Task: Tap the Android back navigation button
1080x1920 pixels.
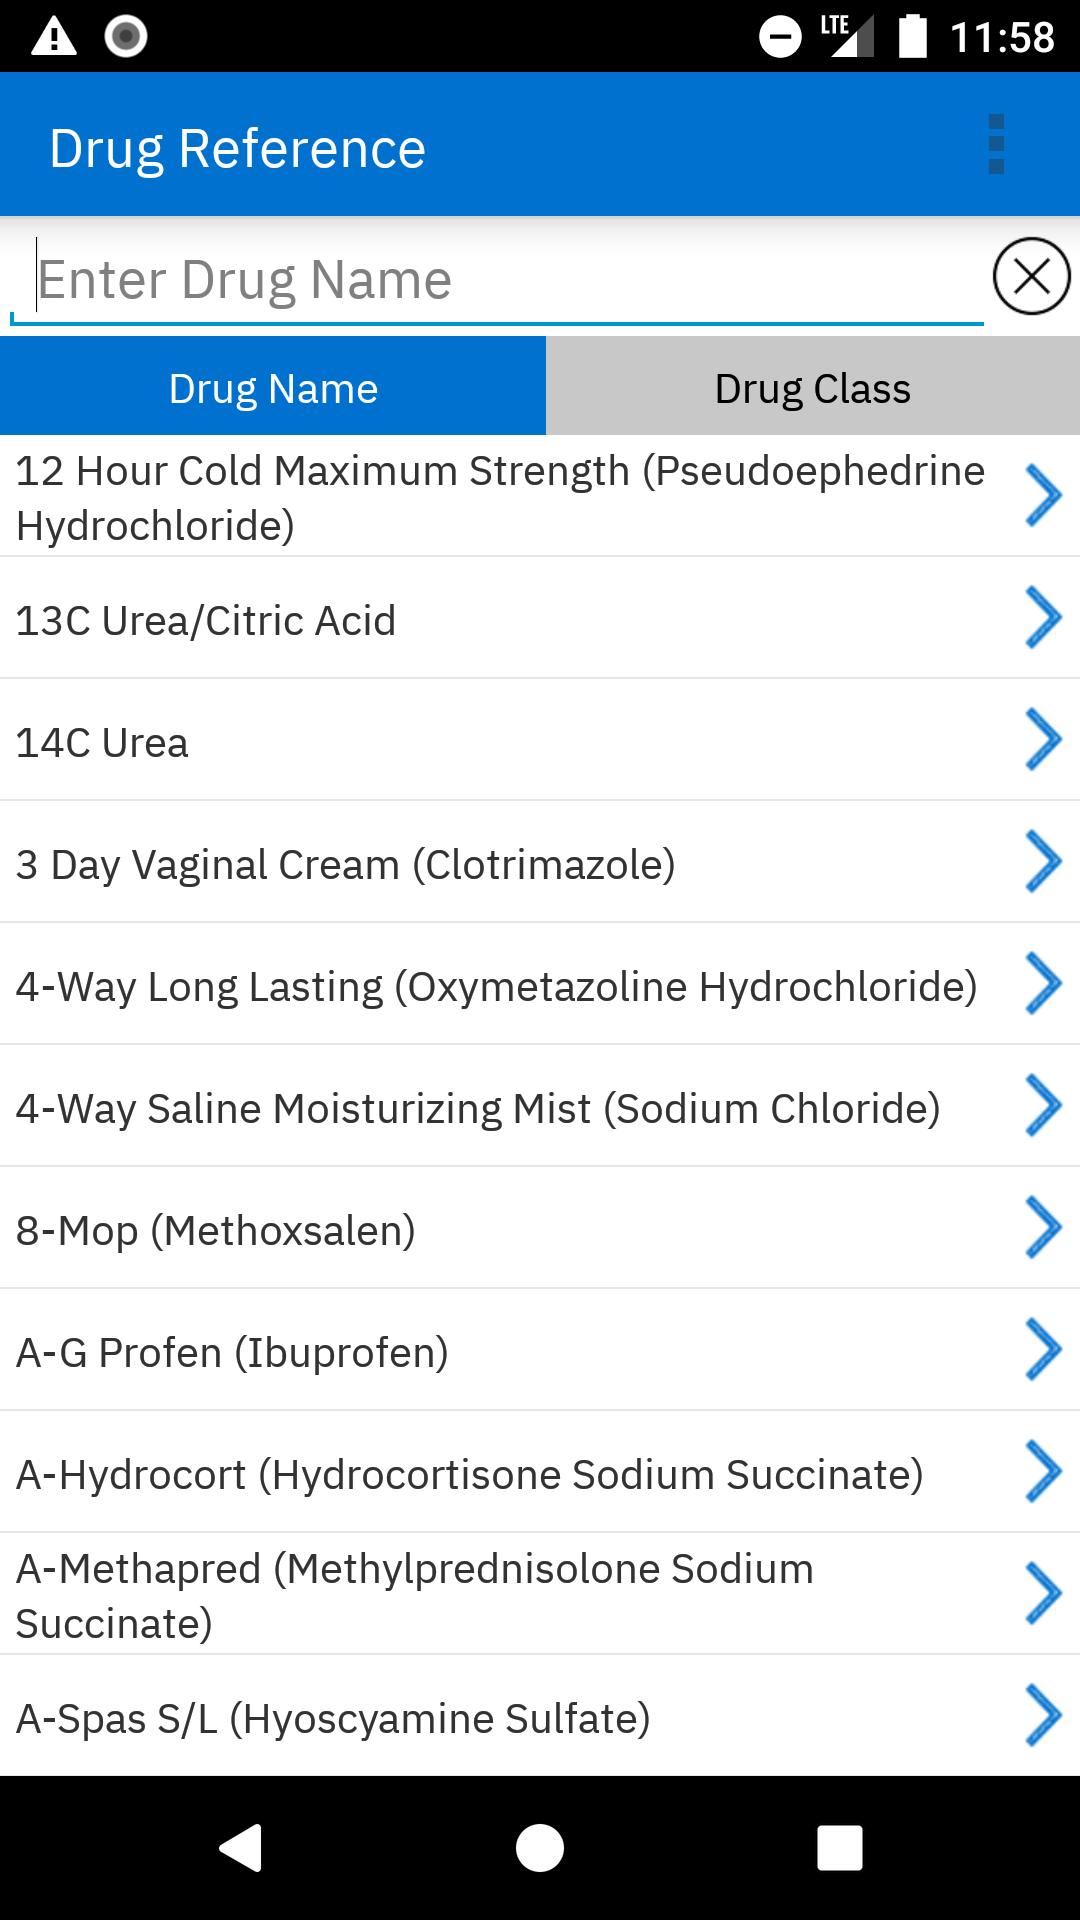Action: [241, 1846]
